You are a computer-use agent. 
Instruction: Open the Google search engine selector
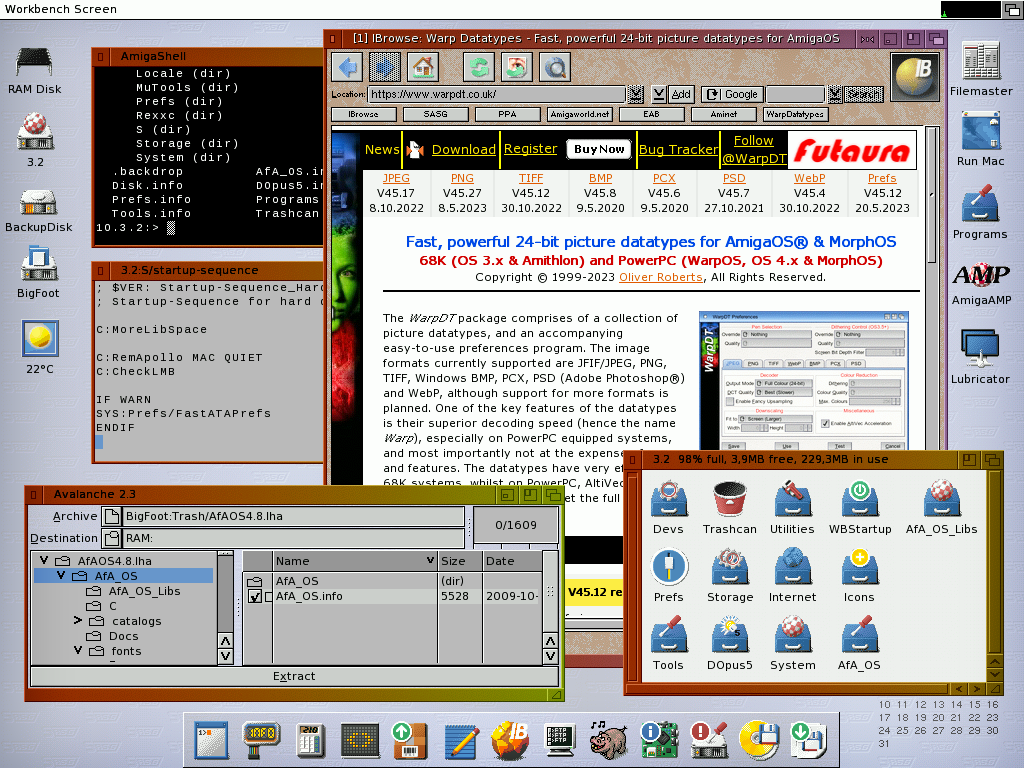(x=731, y=95)
